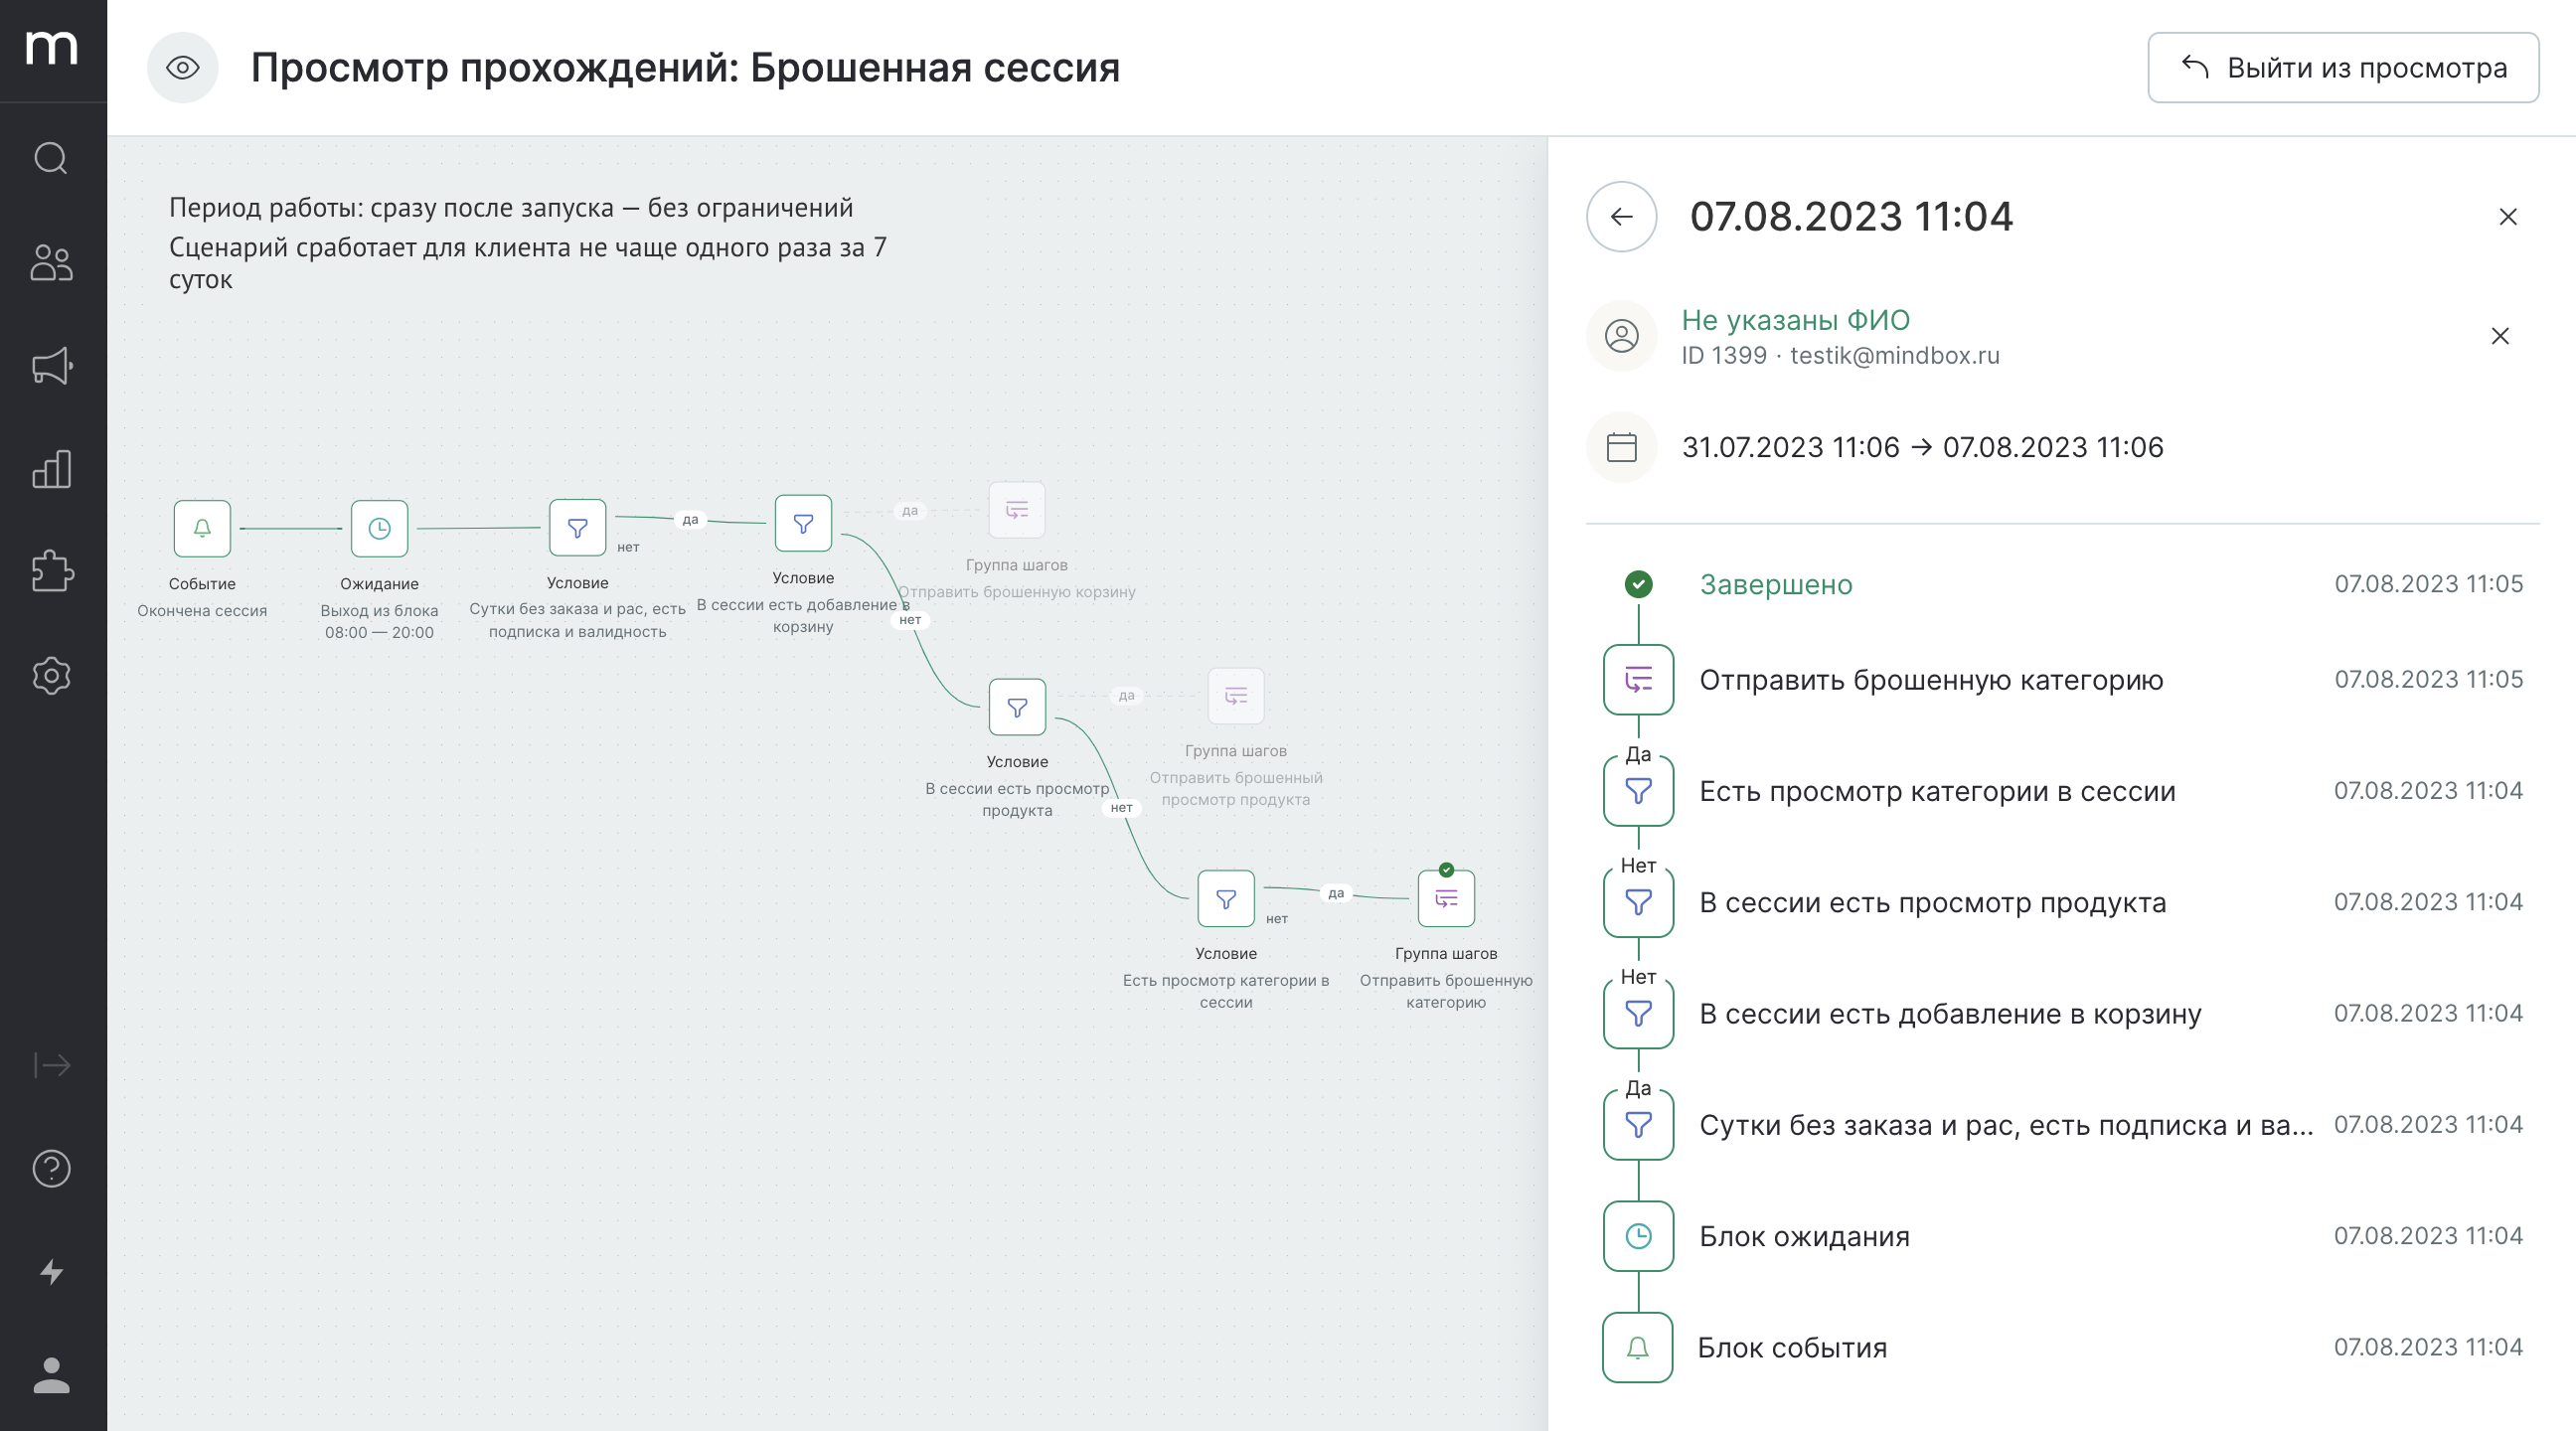Open the help question mark icon
The image size is (2576, 1431).
[52, 1168]
